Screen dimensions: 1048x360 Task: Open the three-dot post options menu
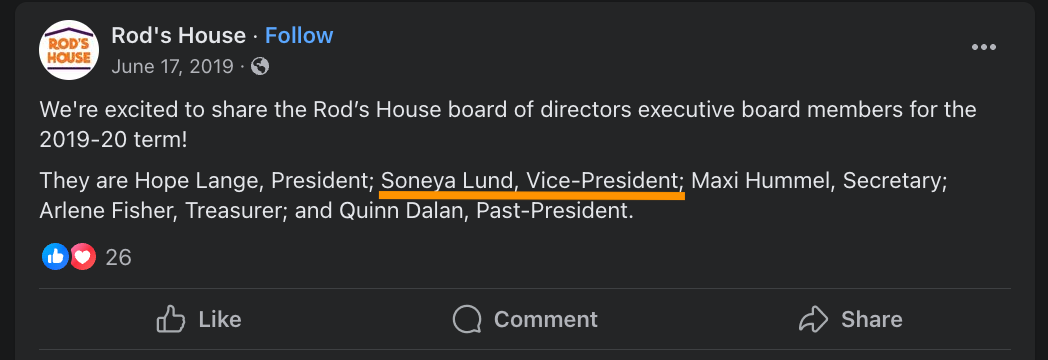pyautogui.click(x=984, y=47)
